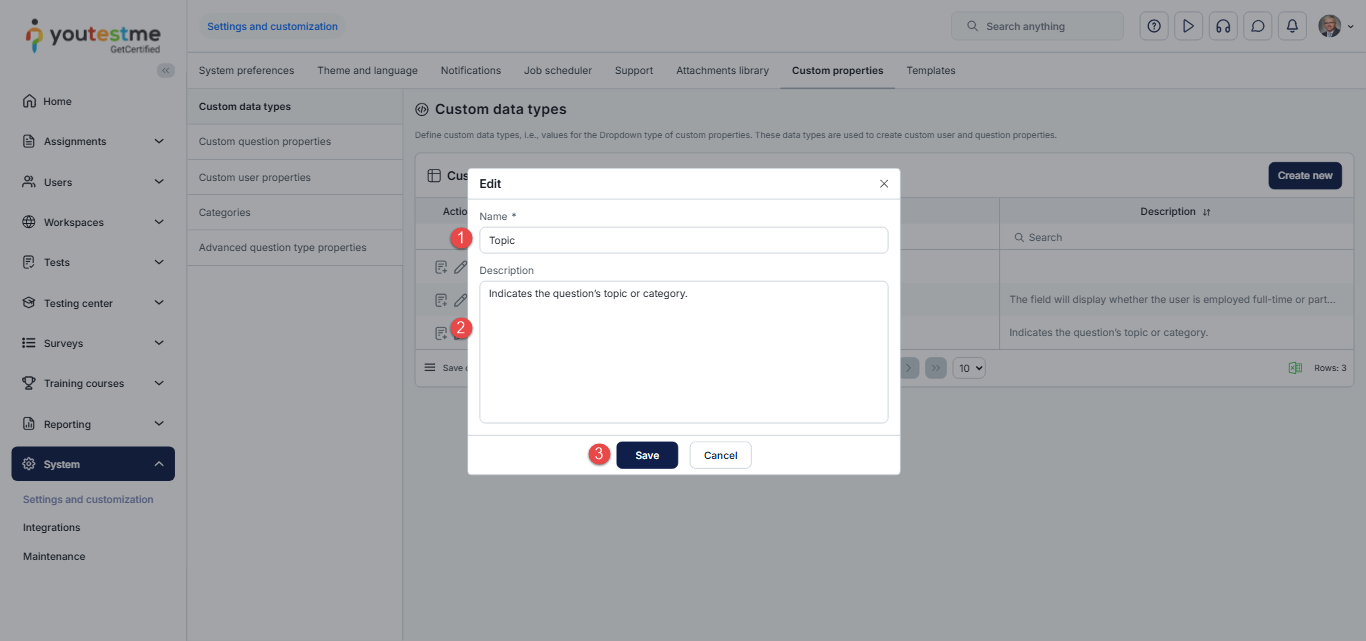Open the Attachments library tab
This screenshot has width=1366, height=641.
(x=723, y=71)
